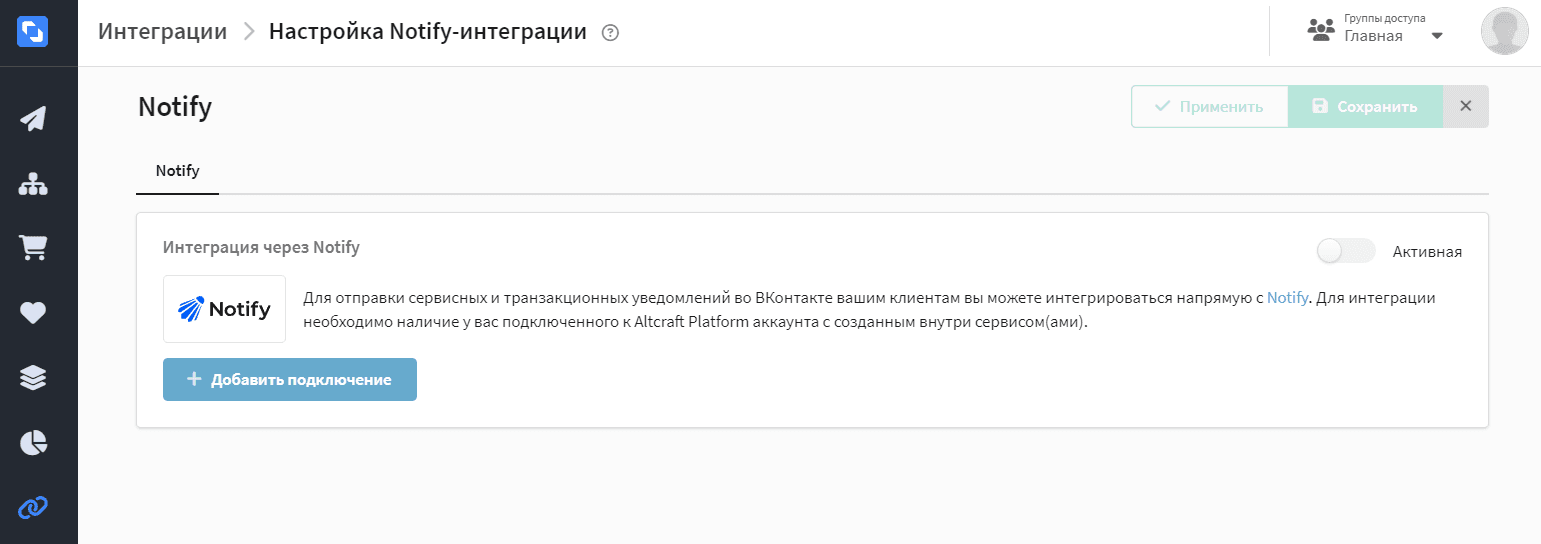Close the Notify settings with X
This screenshot has width=1541, height=544.
[1466, 106]
